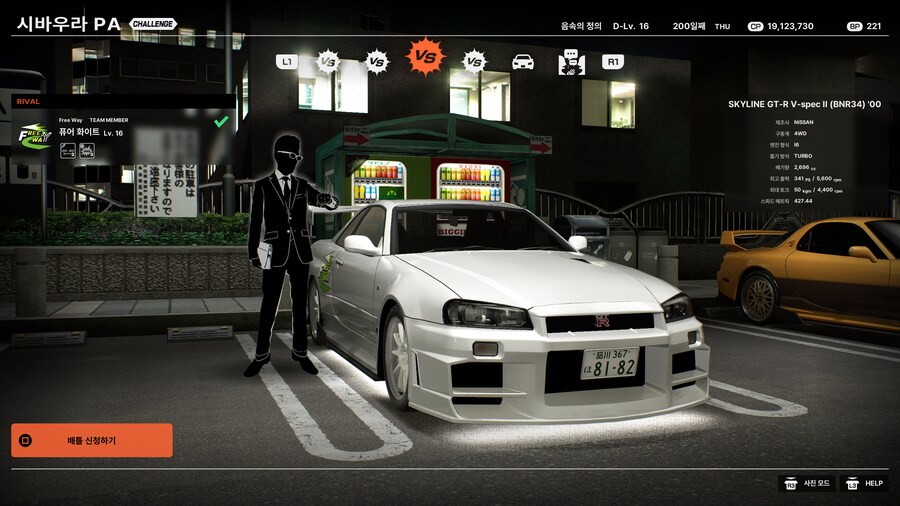Choose the VS icon right of orange one
This screenshot has width=900, height=506.
coord(474,62)
